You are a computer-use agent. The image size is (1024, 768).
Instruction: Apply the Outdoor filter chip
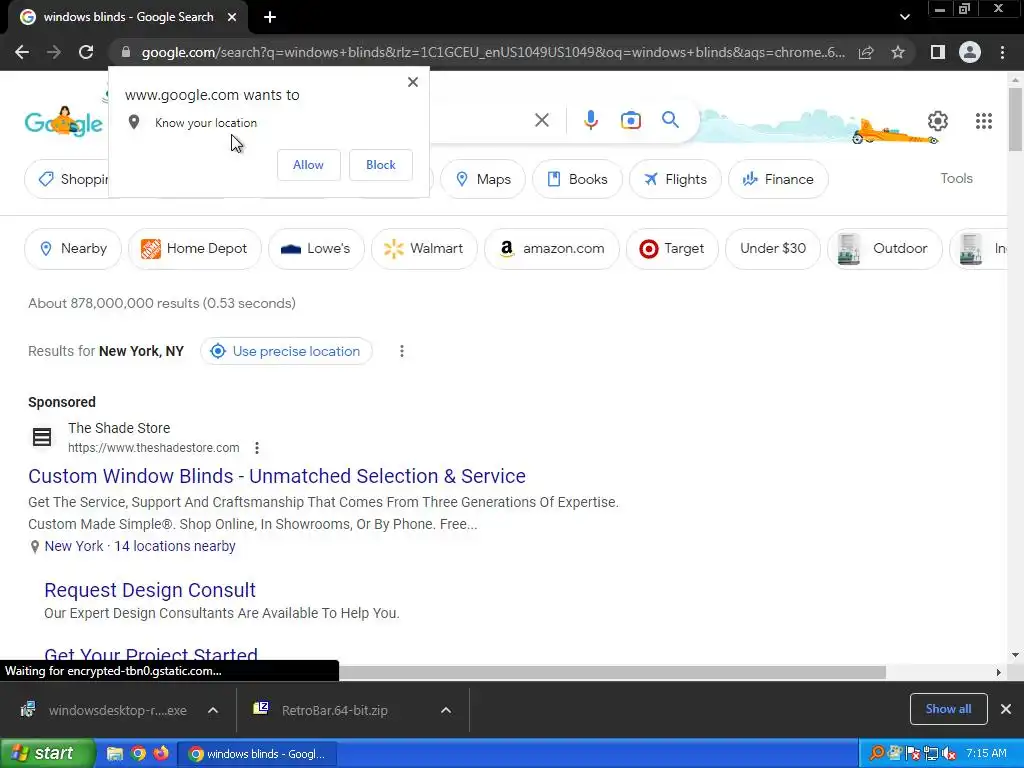click(x=885, y=249)
